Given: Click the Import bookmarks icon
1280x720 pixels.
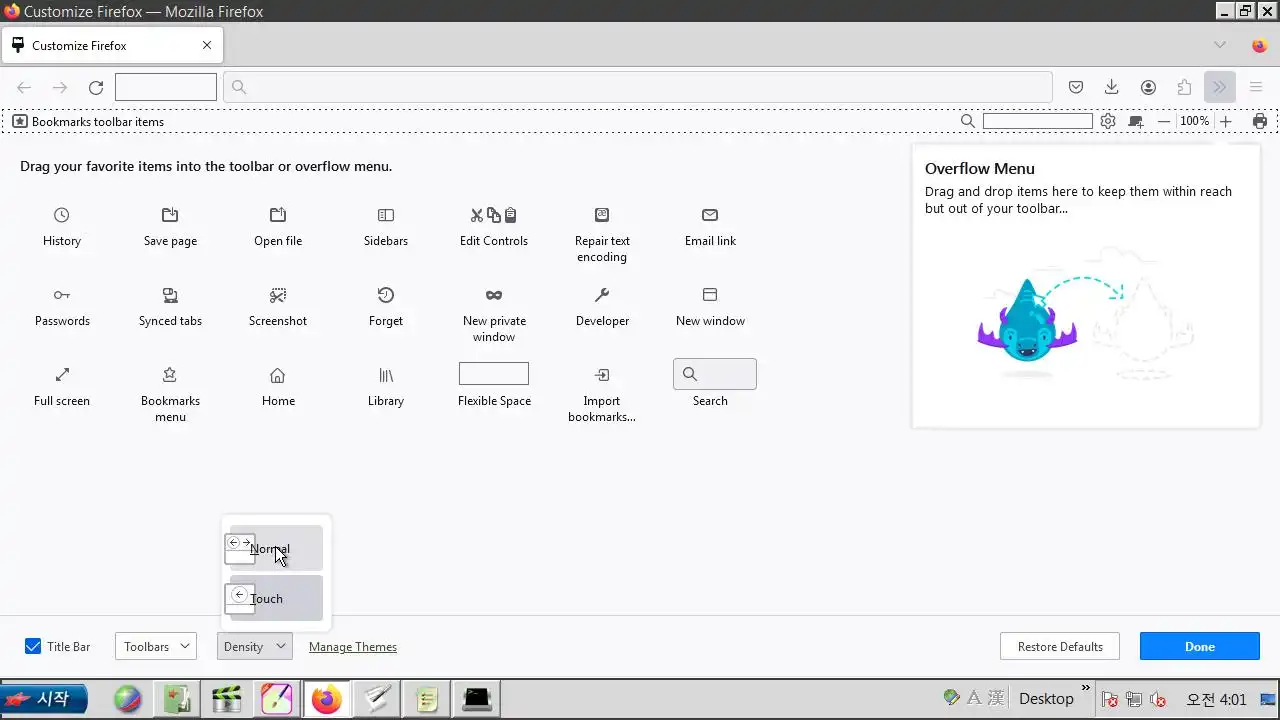Looking at the screenshot, I should click(602, 375).
